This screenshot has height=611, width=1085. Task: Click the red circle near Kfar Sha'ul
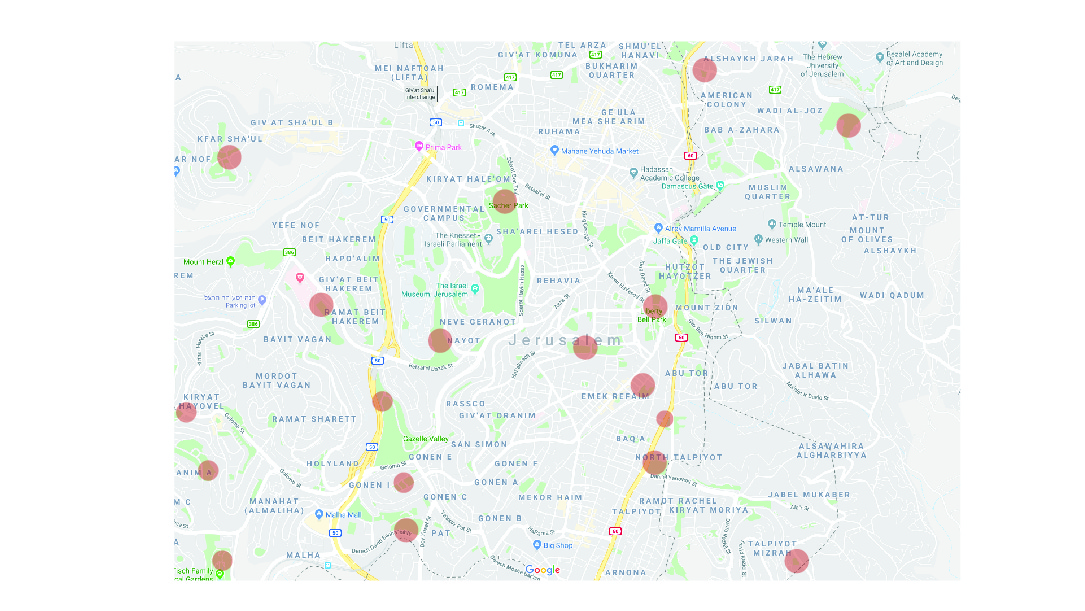pos(229,157)
